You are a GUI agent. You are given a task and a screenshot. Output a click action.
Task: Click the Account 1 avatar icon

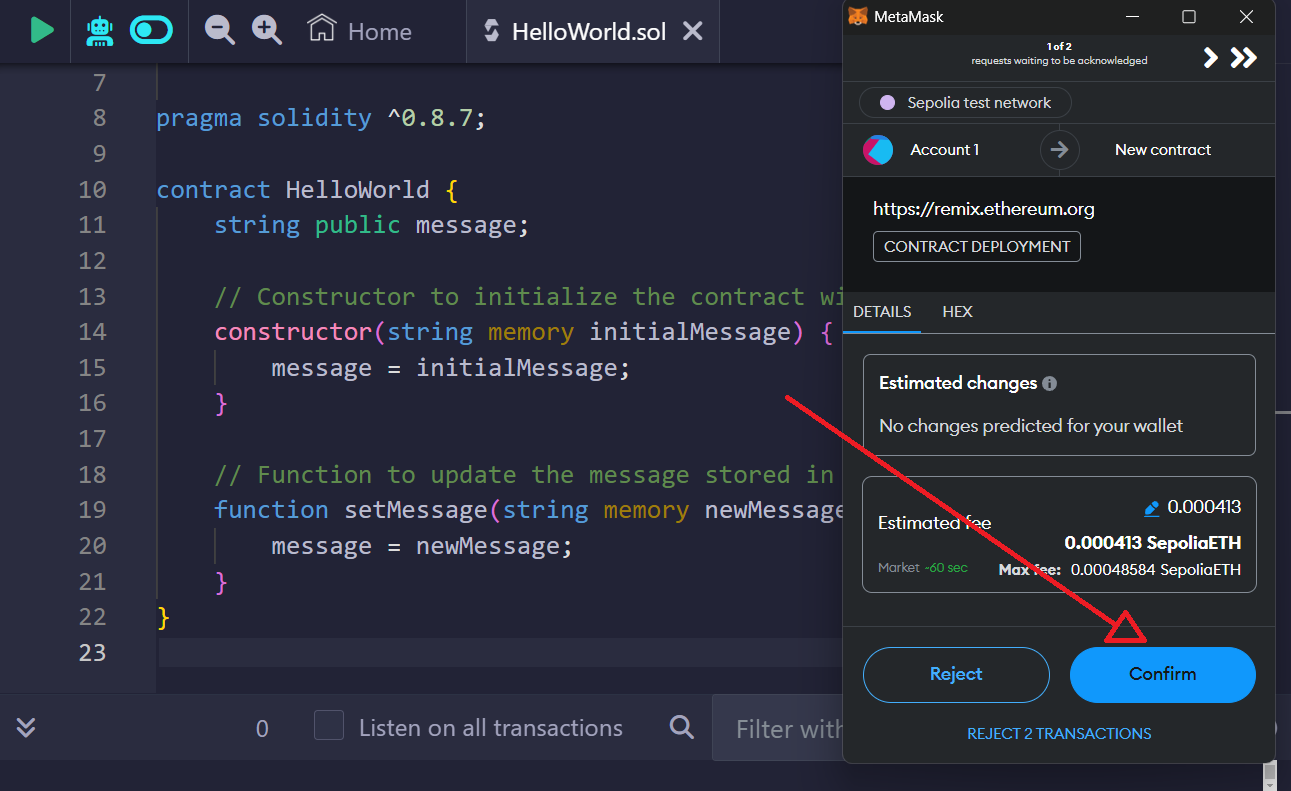pos(878,150)
